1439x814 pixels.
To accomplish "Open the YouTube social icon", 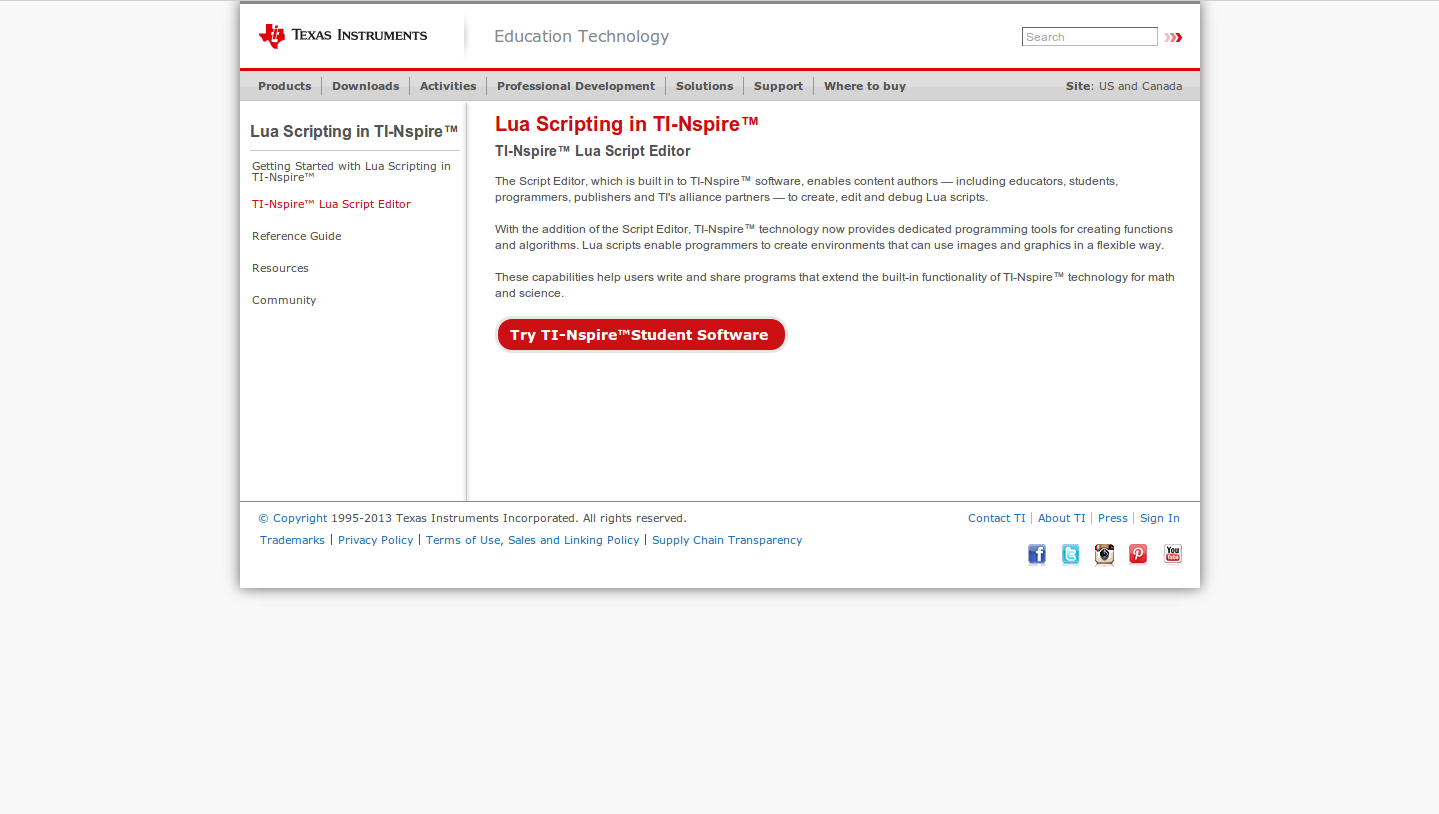I will pyautogui.click(x=1173, y=554).
